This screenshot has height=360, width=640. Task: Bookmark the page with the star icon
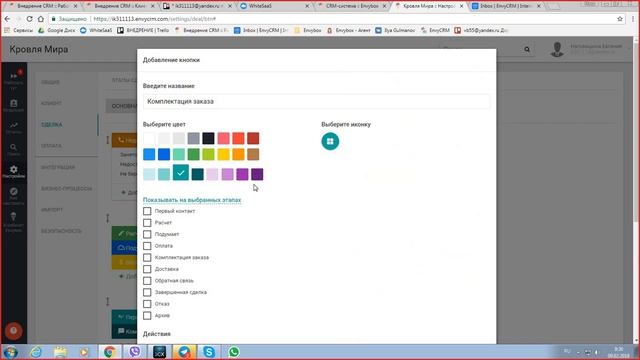click(x=620, y=19)
